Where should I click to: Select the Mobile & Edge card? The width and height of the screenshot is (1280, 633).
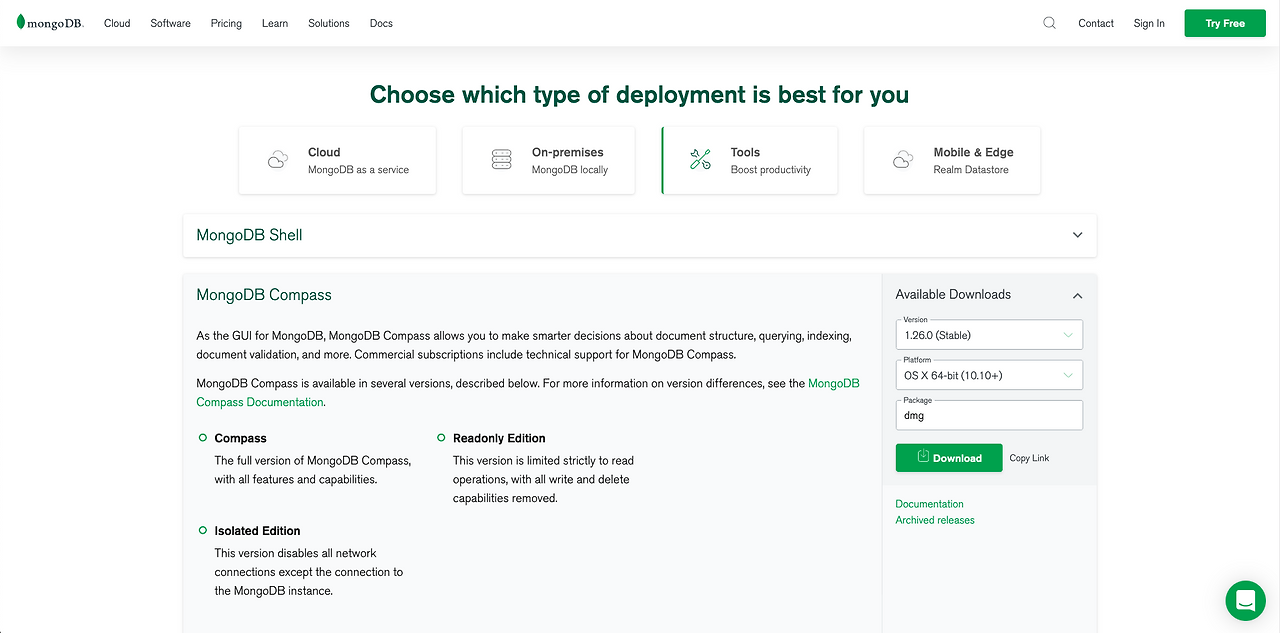click(x=952, y=160)
